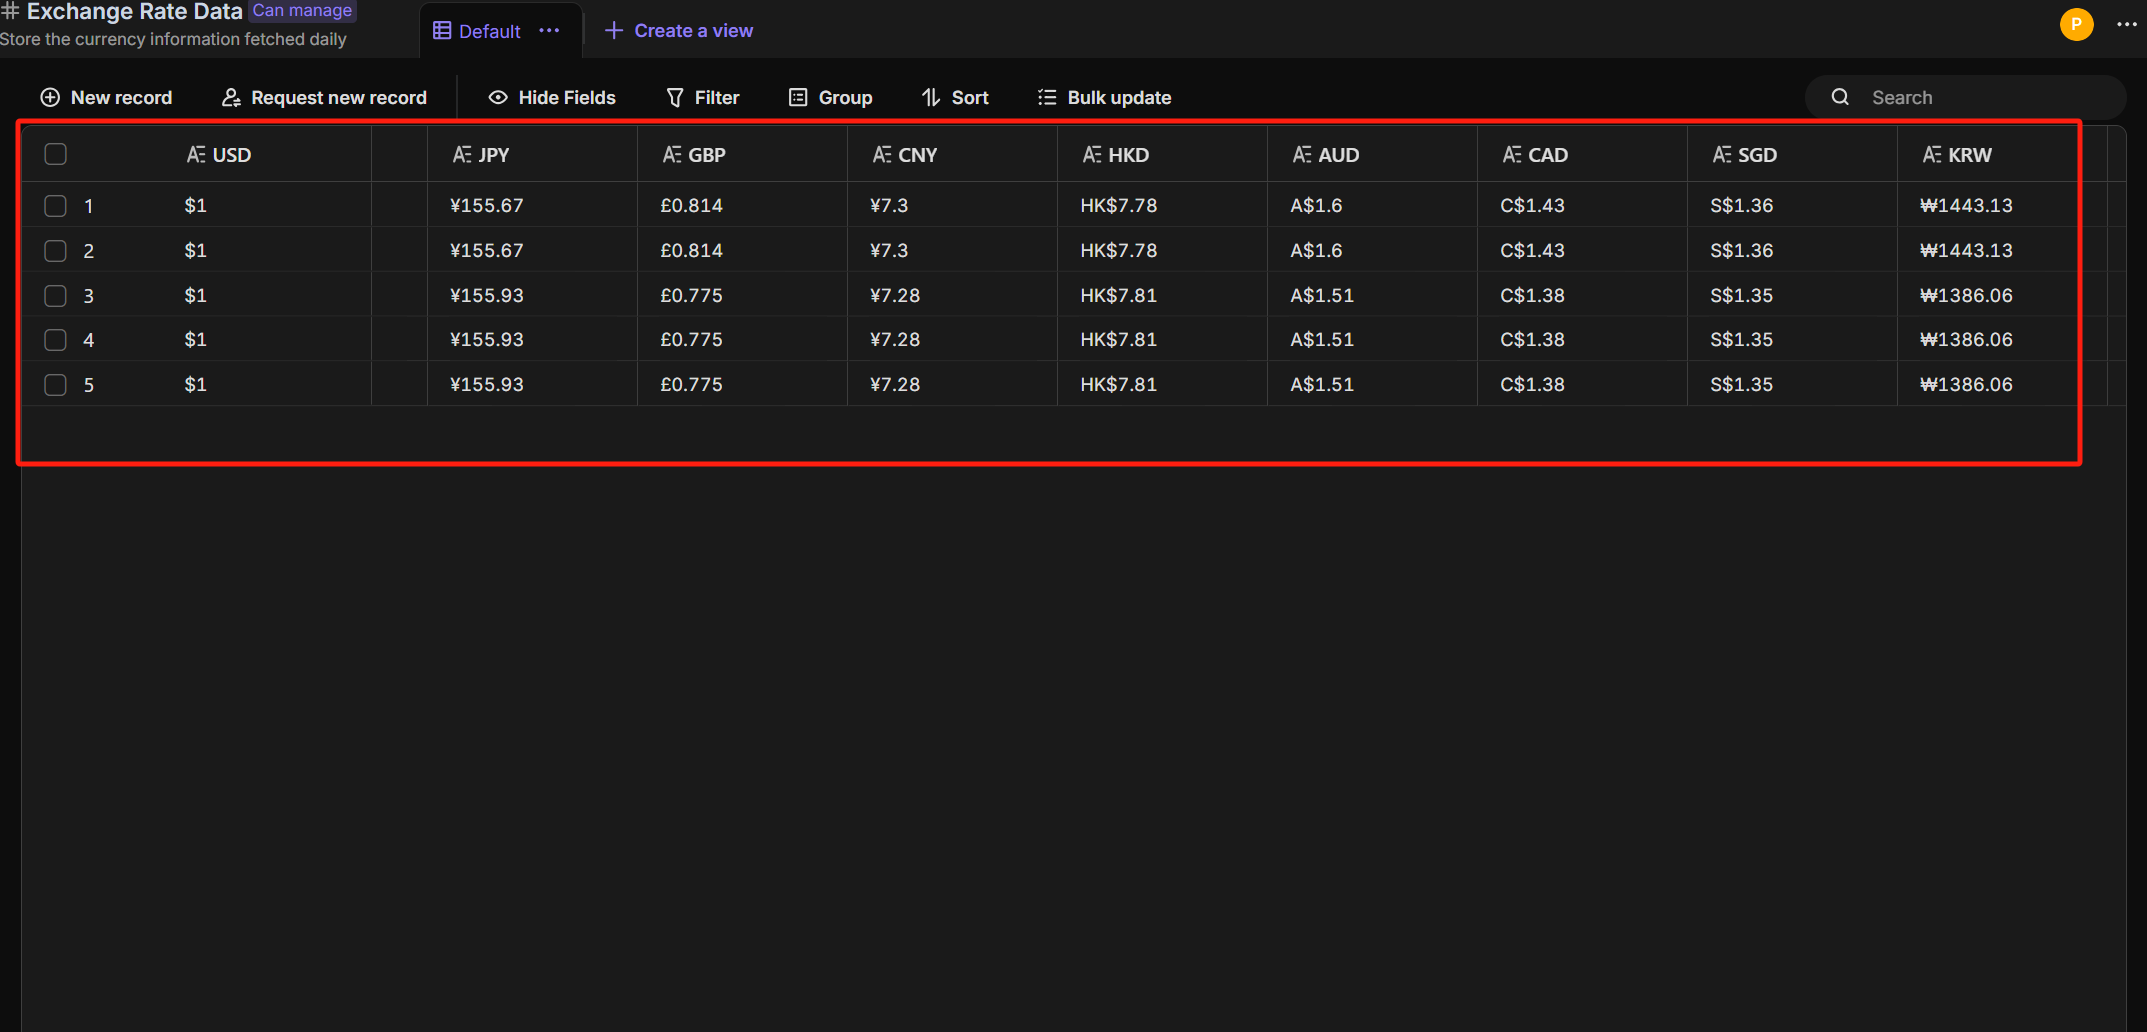
Task: Open the top-right more options ellipsis
Action: click(x=2127, y=24)
